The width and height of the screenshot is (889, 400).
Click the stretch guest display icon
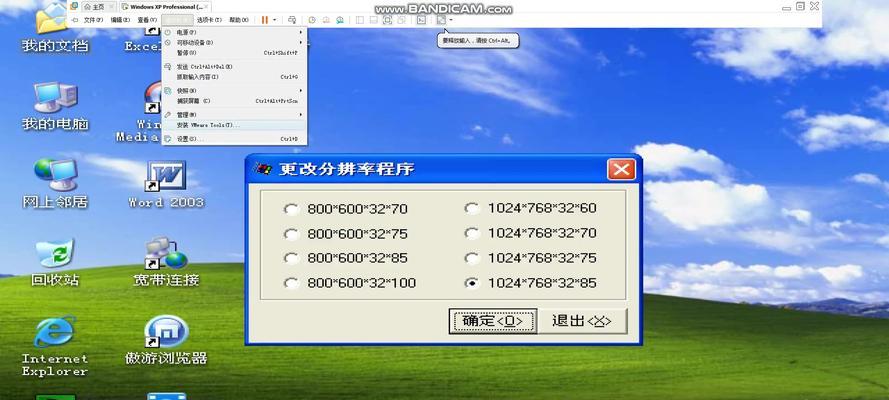441,20
